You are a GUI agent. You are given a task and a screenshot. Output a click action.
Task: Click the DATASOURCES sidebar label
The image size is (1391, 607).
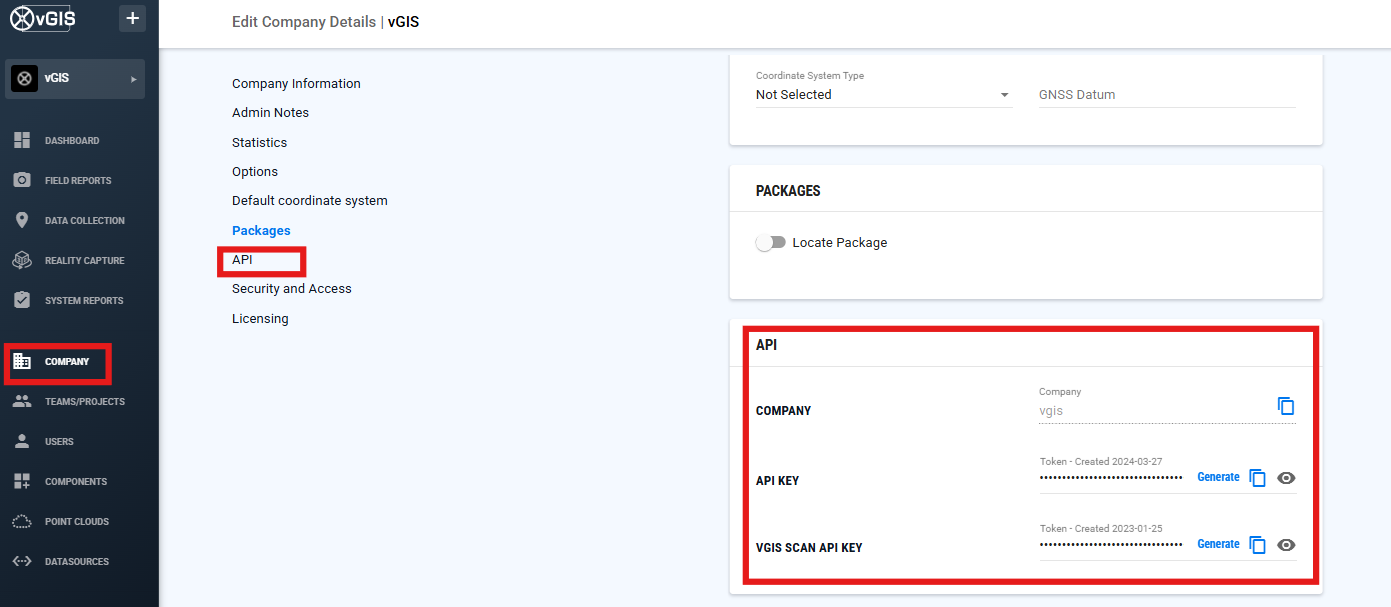tap(77, 562)
